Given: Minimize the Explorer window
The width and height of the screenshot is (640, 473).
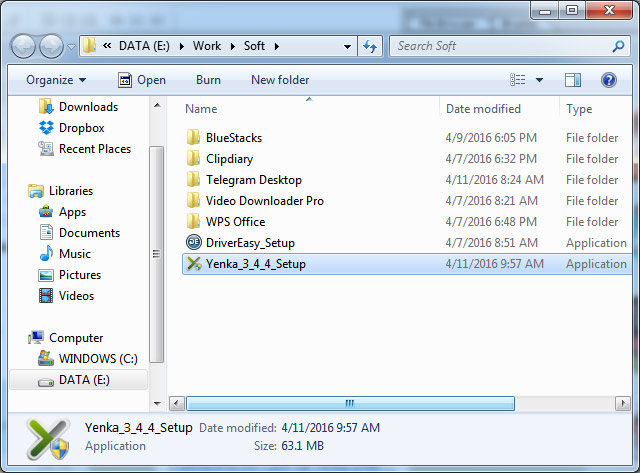Looking at the screenshot, I should coord(545,10).
